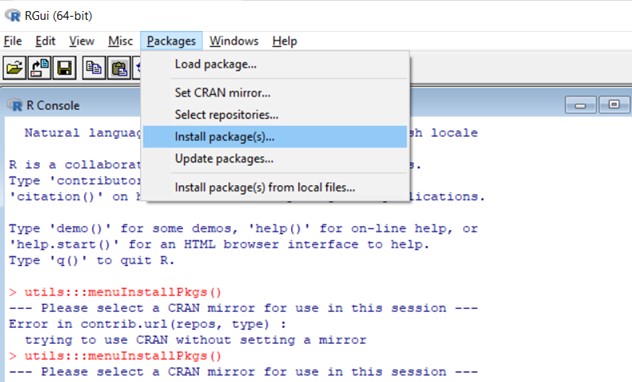This screenshot has width=632, height=382.
Task: Choose Install package(s) from local files...
Action: coord(275,187)
